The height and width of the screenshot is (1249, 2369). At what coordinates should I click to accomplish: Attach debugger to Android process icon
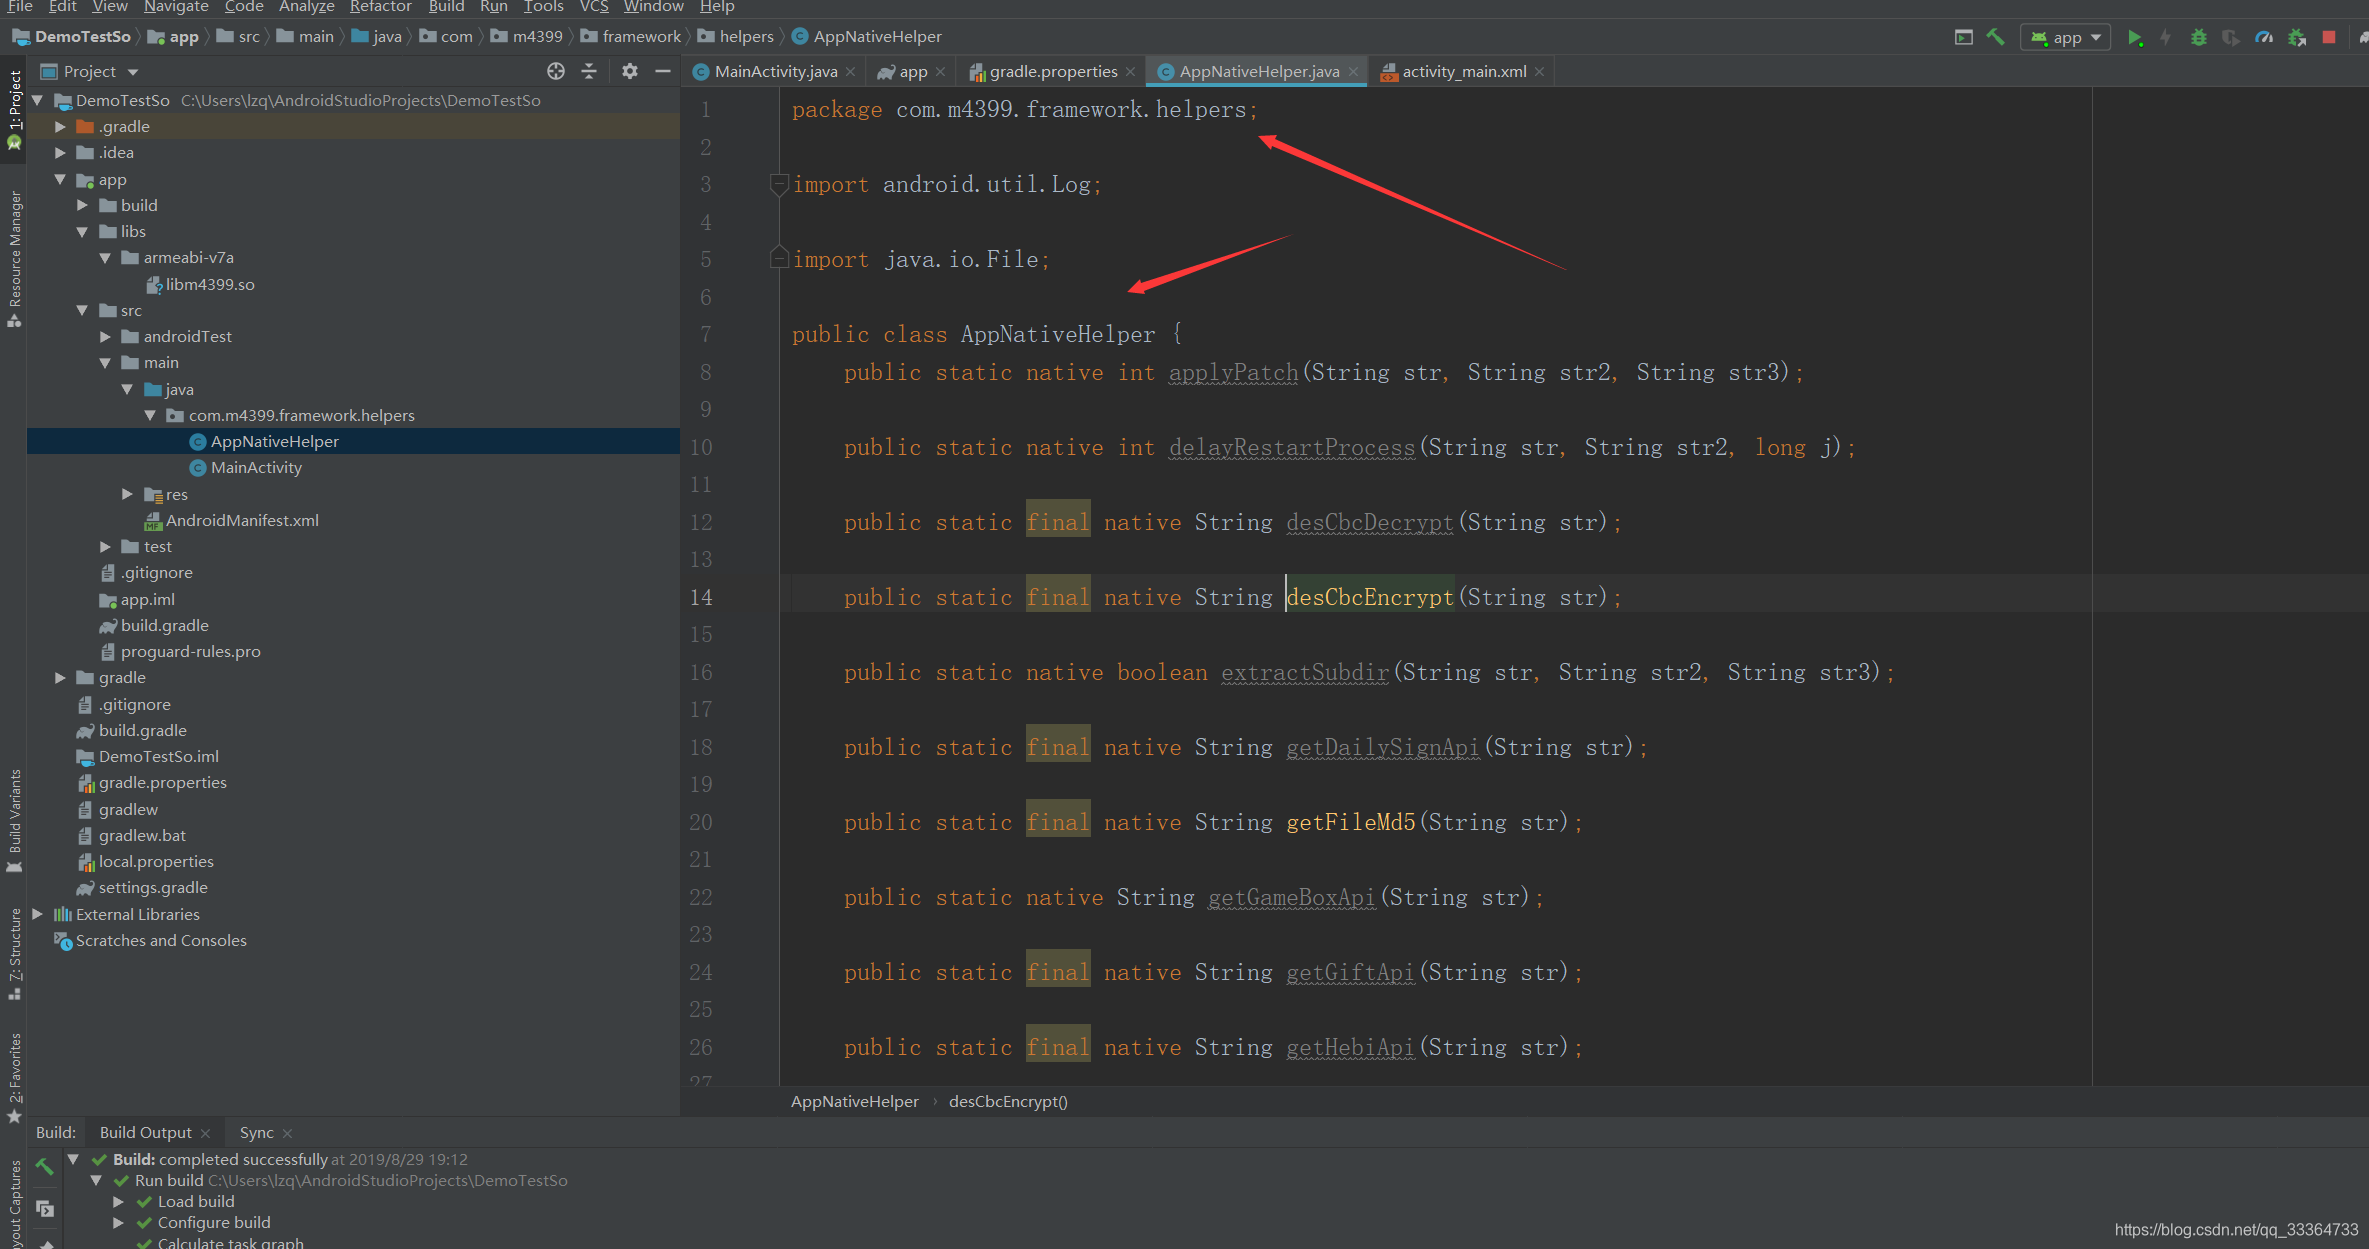2297,37
